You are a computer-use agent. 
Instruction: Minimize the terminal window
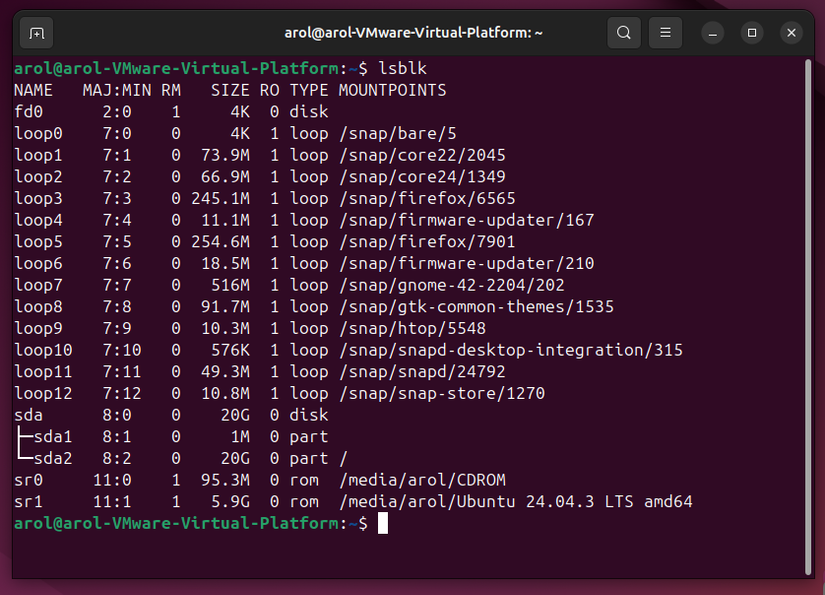tap(711, 33)
